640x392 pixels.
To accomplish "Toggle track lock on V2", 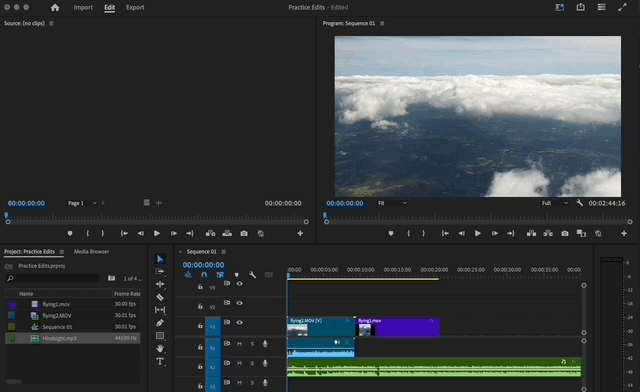I will [x=200, y=306].
